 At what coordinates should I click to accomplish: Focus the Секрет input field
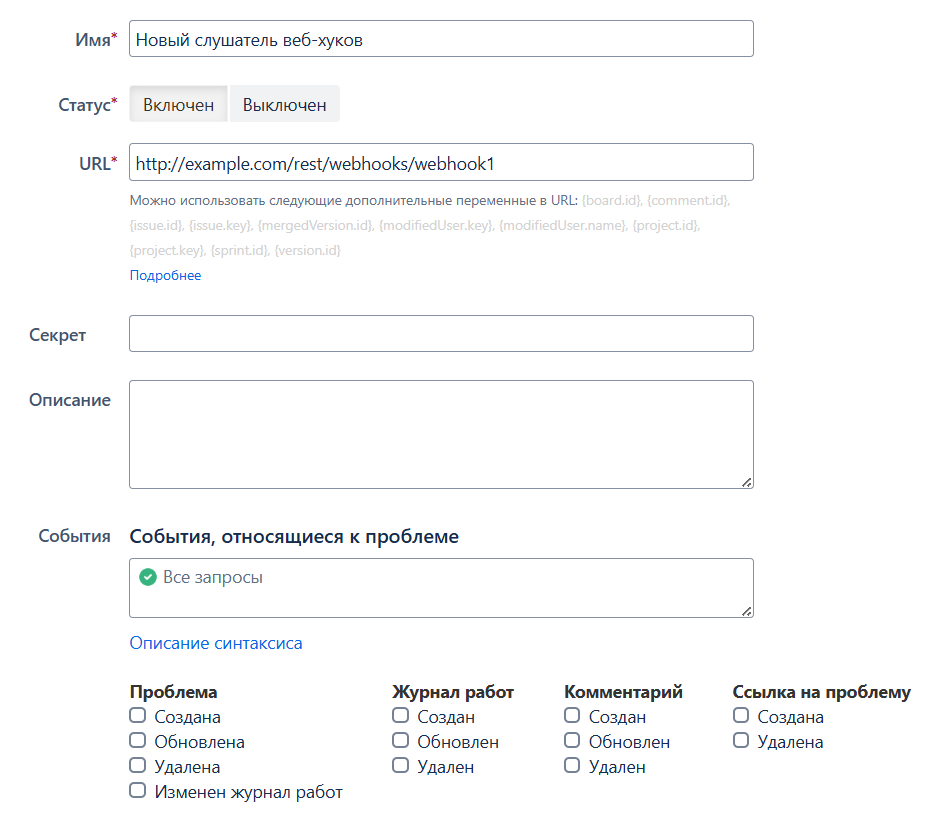click(441, 334)
